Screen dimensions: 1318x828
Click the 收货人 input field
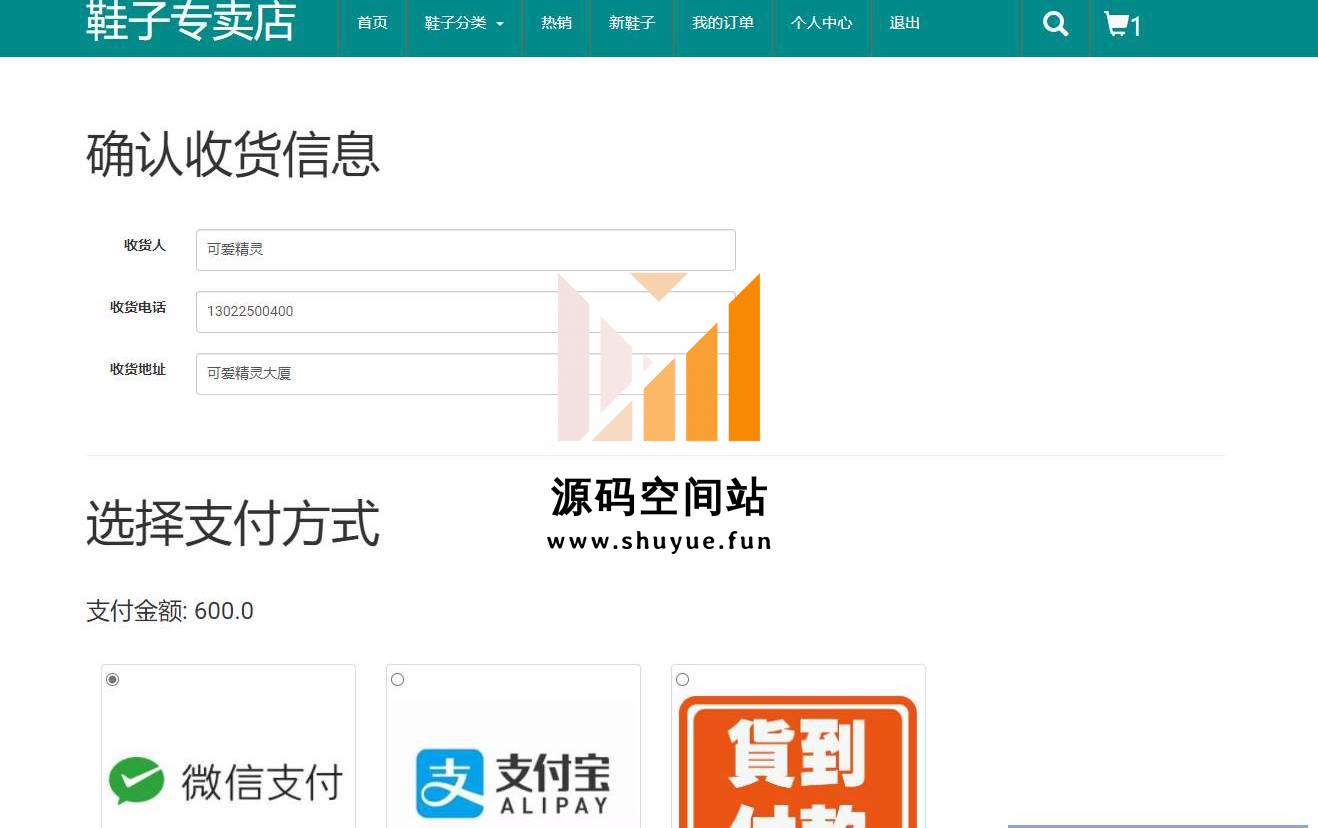pos(465,250)
